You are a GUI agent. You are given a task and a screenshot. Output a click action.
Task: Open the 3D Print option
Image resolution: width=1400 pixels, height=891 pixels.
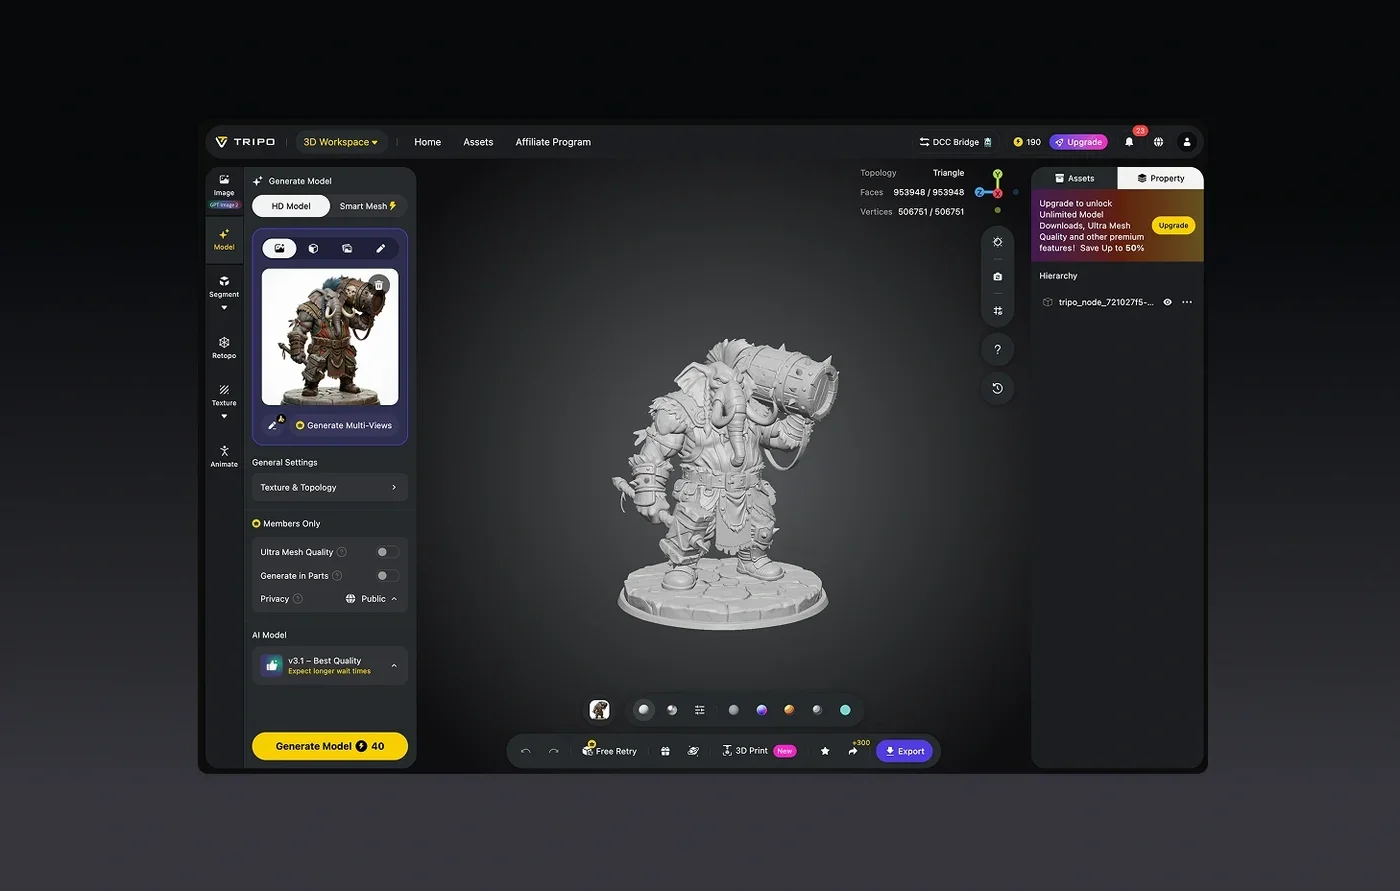pyautogui.click(x=759, y=751)
